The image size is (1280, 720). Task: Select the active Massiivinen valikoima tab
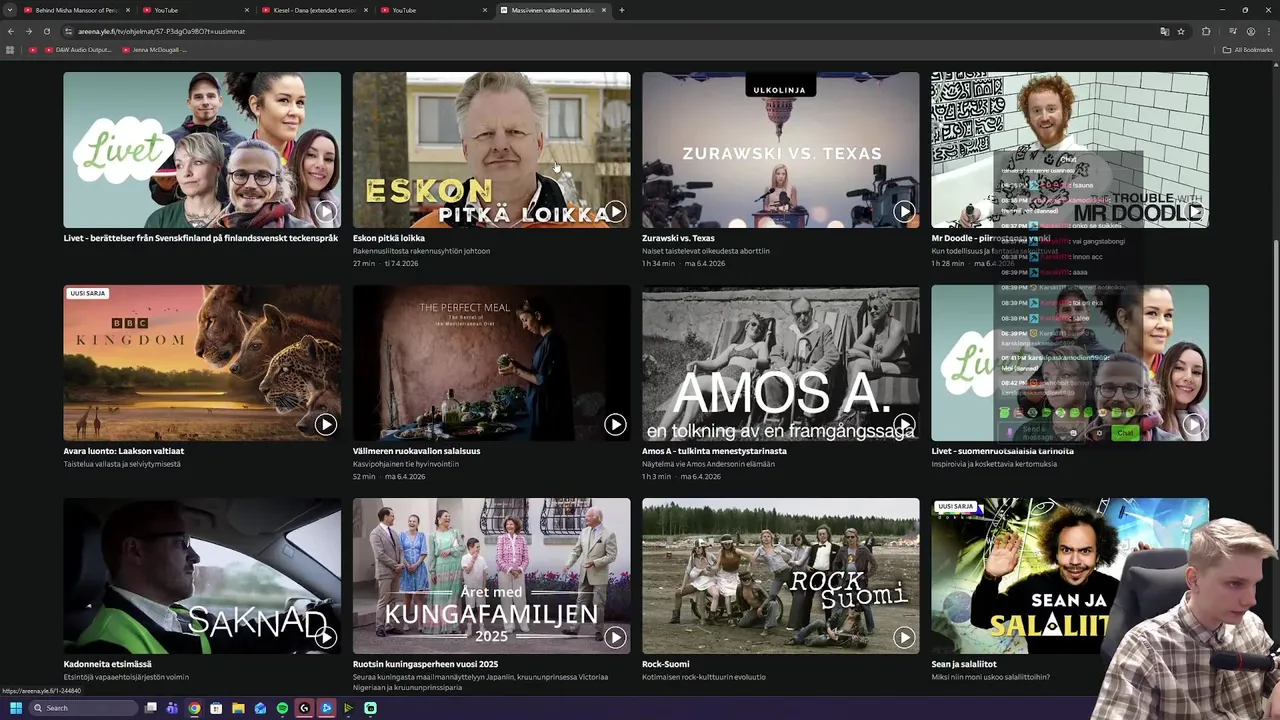pos(552,10)
